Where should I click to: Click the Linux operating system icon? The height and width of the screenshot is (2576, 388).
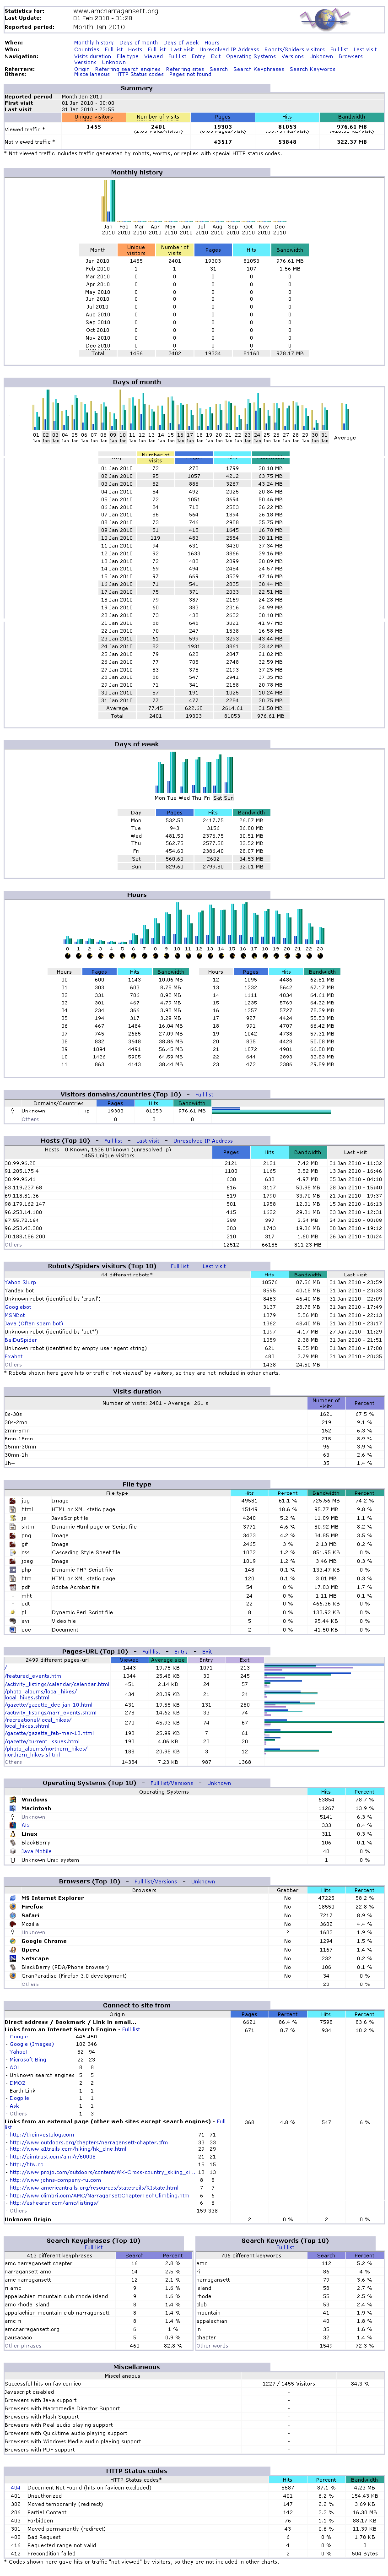tap(11, 1834)
